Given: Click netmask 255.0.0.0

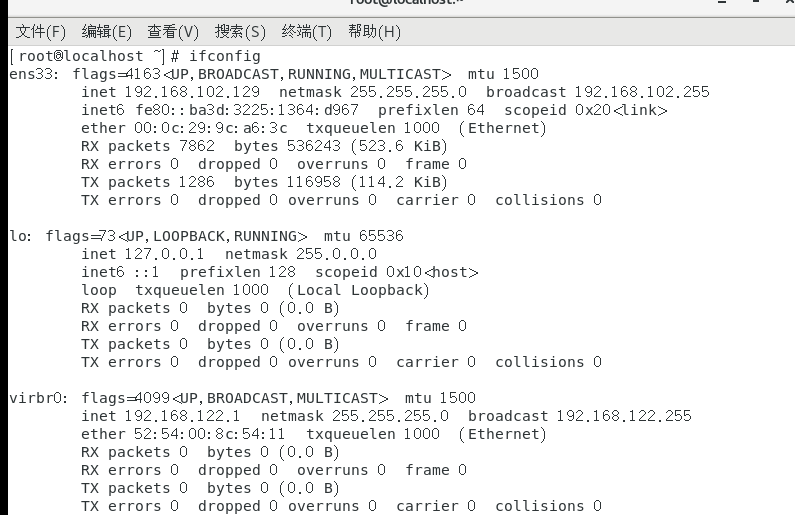Looking at the screenshot, I should 301,254.
